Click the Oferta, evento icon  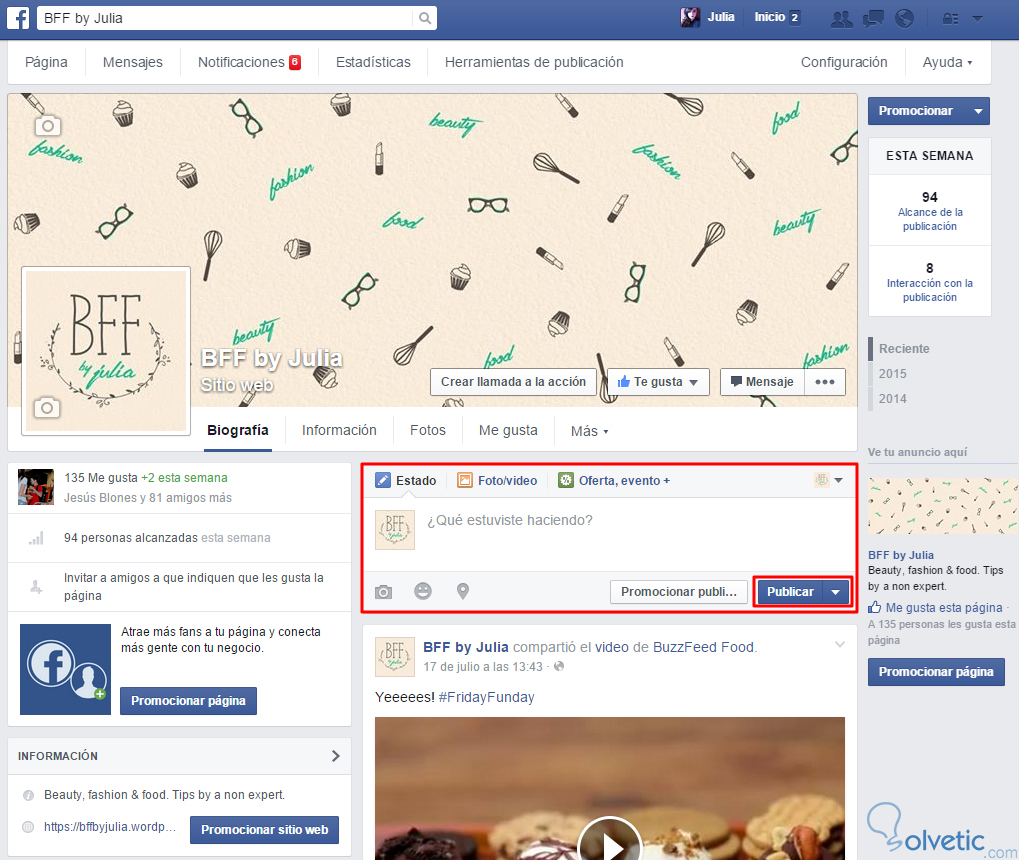[566, 480]
